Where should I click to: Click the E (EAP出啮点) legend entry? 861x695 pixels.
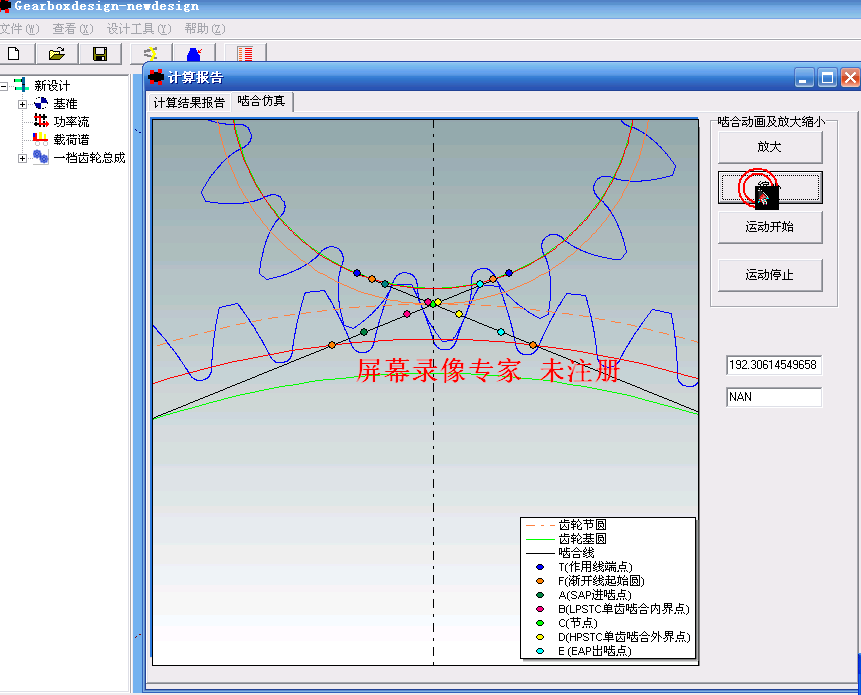(584, 651)
